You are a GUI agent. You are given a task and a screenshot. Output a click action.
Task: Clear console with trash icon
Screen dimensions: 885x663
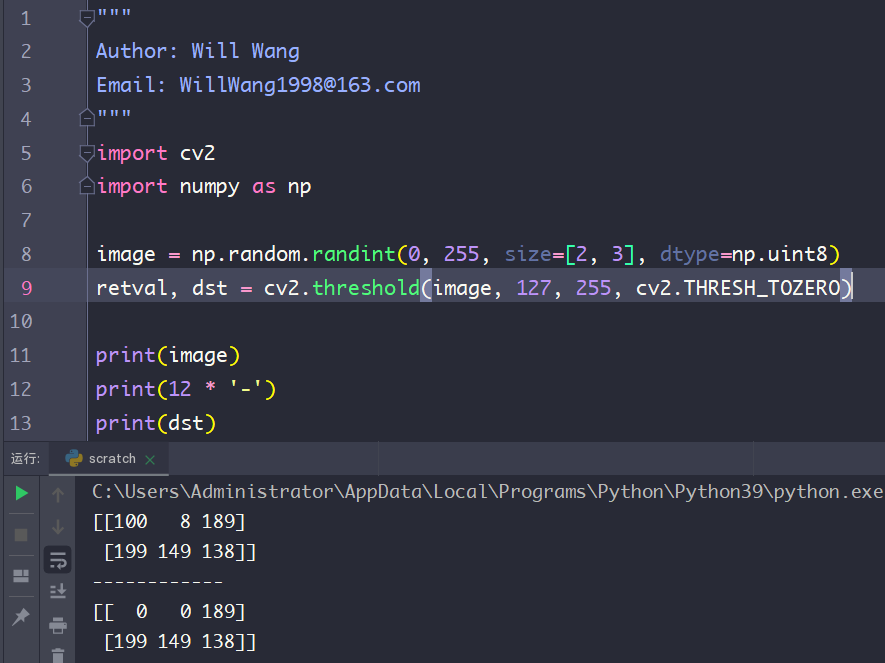58,655
